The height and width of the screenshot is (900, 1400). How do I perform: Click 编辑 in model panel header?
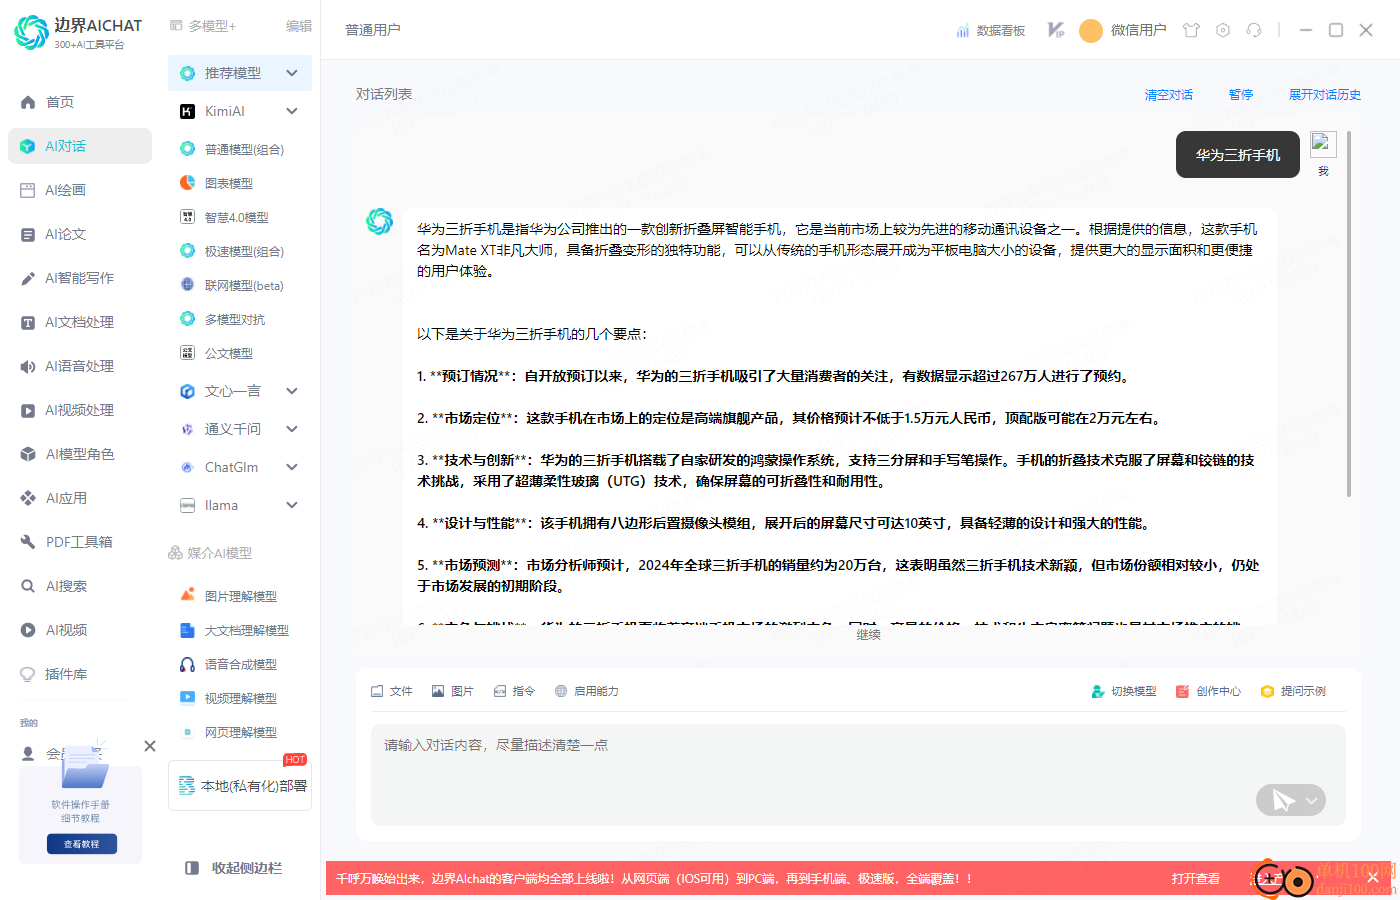point(299,26)
